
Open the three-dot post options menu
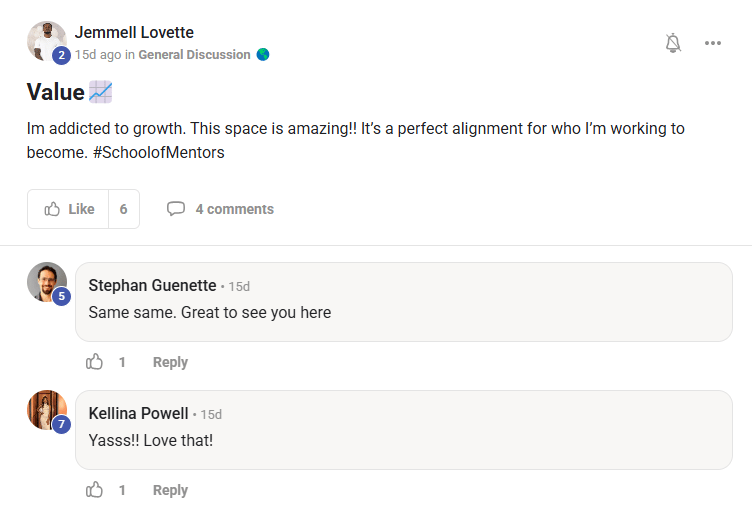pos(713,43)
